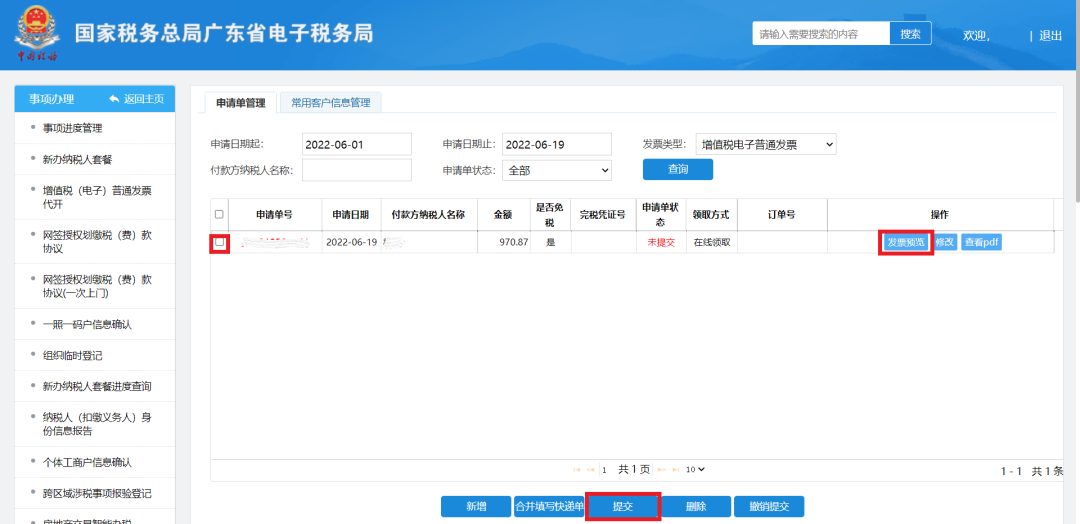Switch to the 常用客户信息管理 tab
This screenshot has width=1080, height=524.
pyautogui.click(x=331, y=103)
